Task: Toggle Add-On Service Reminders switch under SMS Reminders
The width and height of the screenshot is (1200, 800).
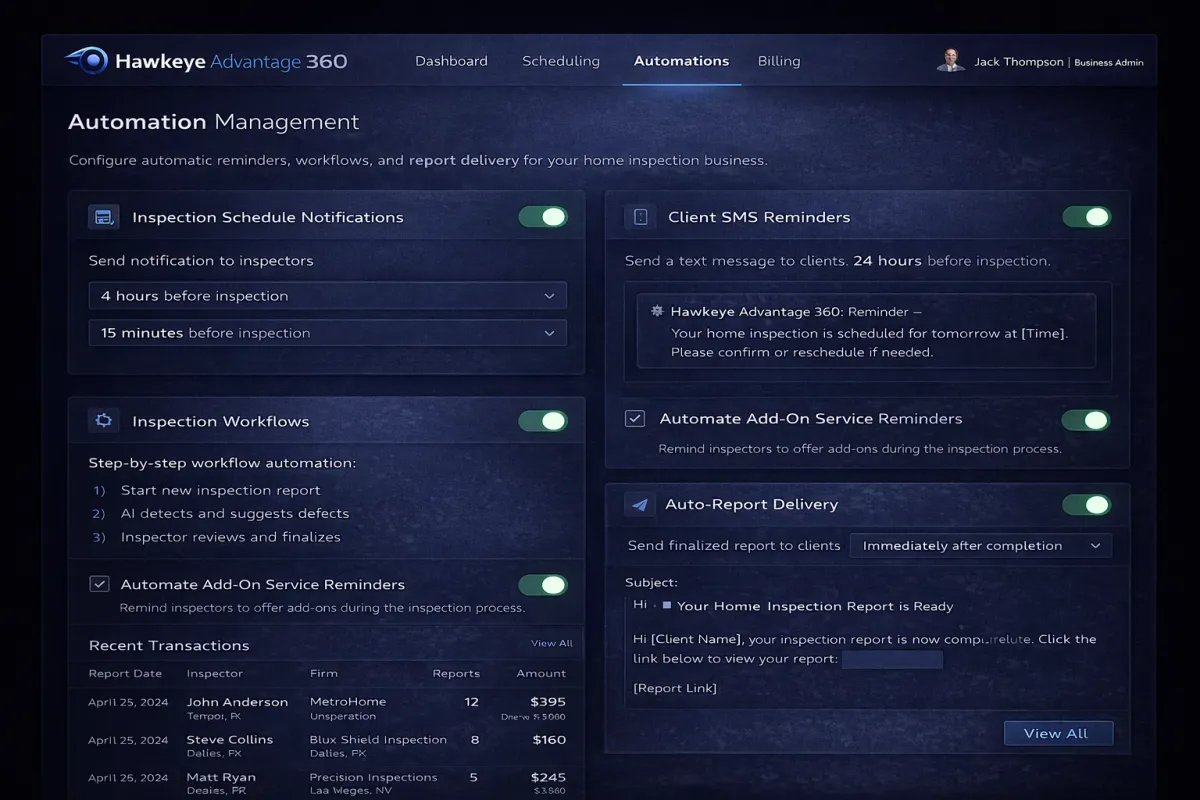Action: coord(1086,420)
